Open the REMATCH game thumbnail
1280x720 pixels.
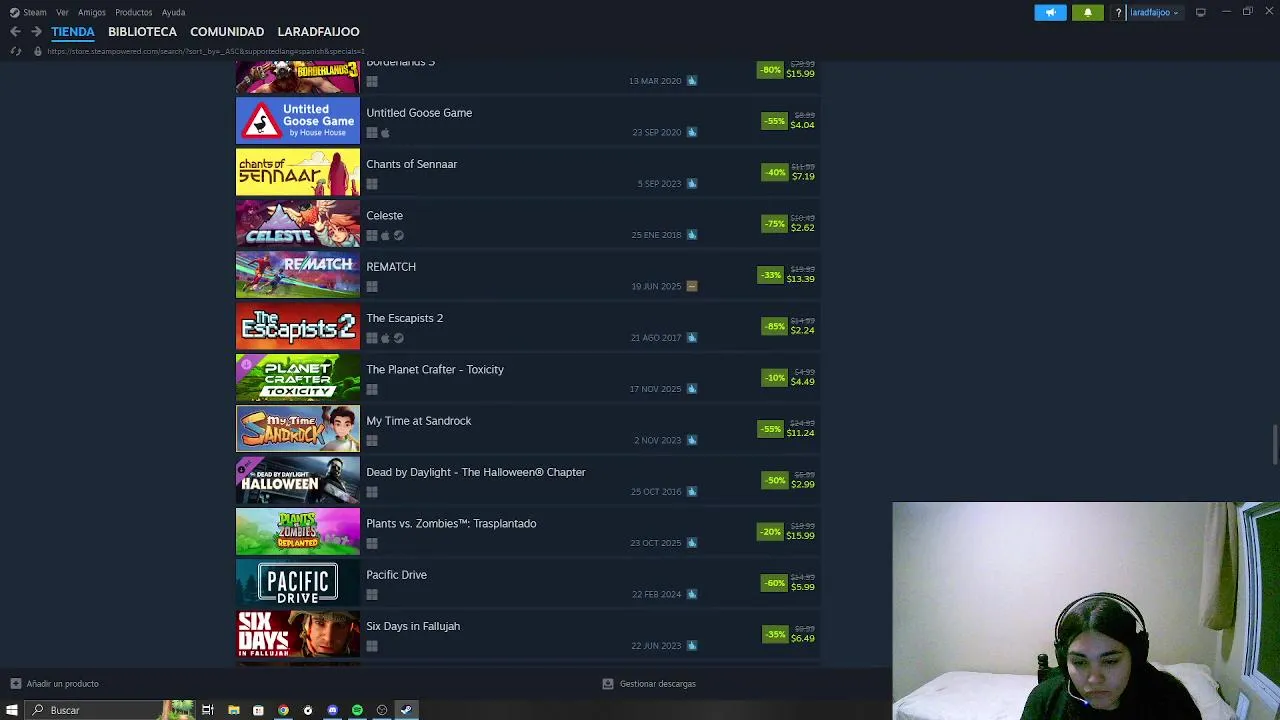pyautogui.click(x=298, y=275)
